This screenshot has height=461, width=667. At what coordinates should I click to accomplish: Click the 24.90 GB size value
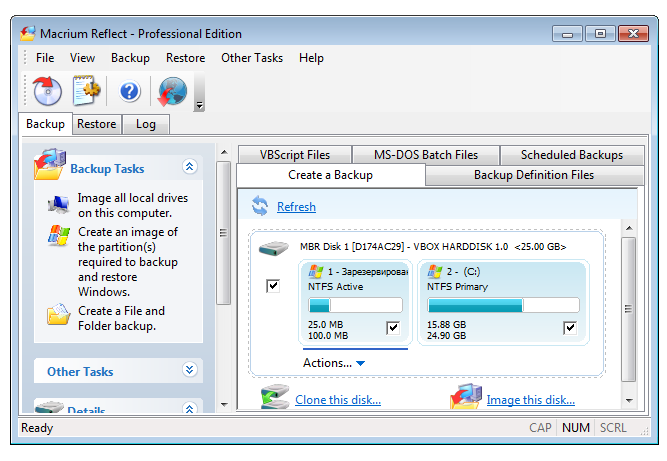(x=447, y=336)
